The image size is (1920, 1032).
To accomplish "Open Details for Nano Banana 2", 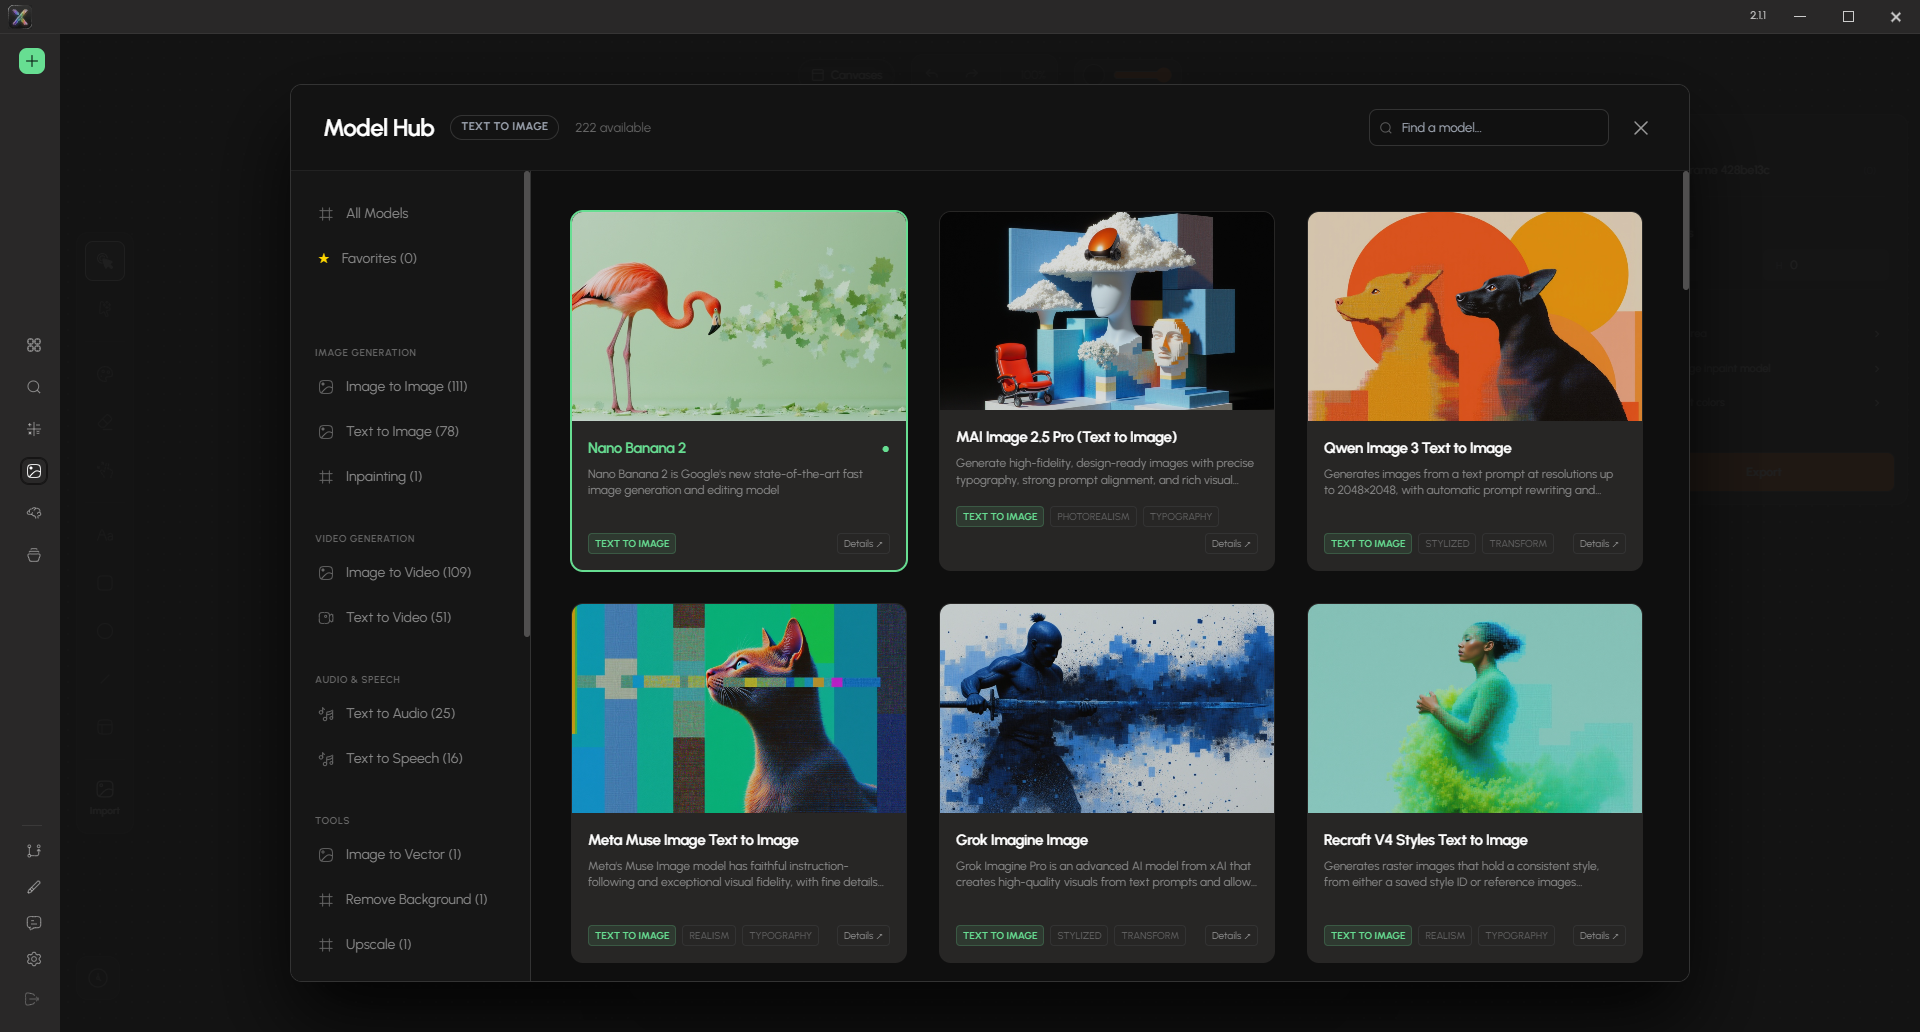I will (x=863, y=544).
